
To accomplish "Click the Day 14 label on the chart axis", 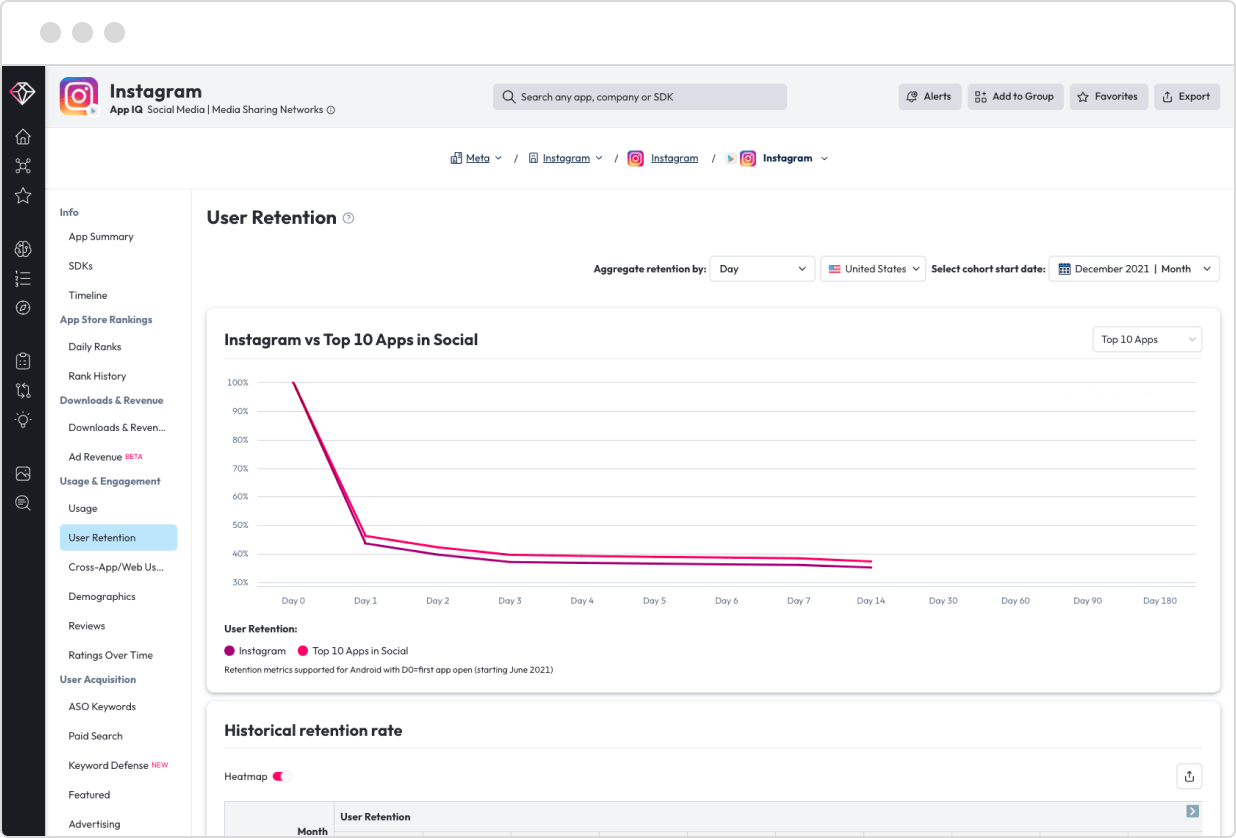I will click(871, 601).
